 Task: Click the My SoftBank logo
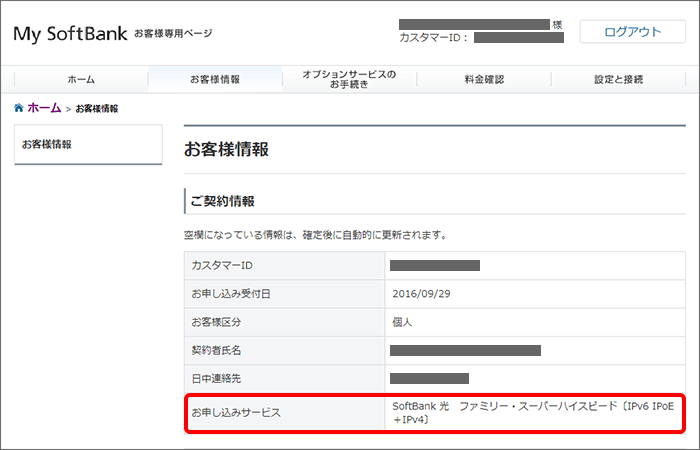coord(71,34)
